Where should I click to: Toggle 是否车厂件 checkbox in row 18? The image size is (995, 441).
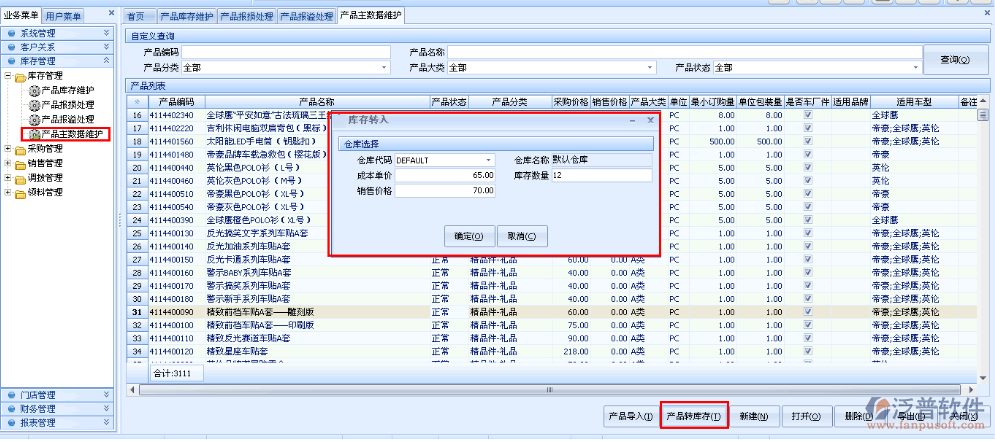(x=808, y=142)
